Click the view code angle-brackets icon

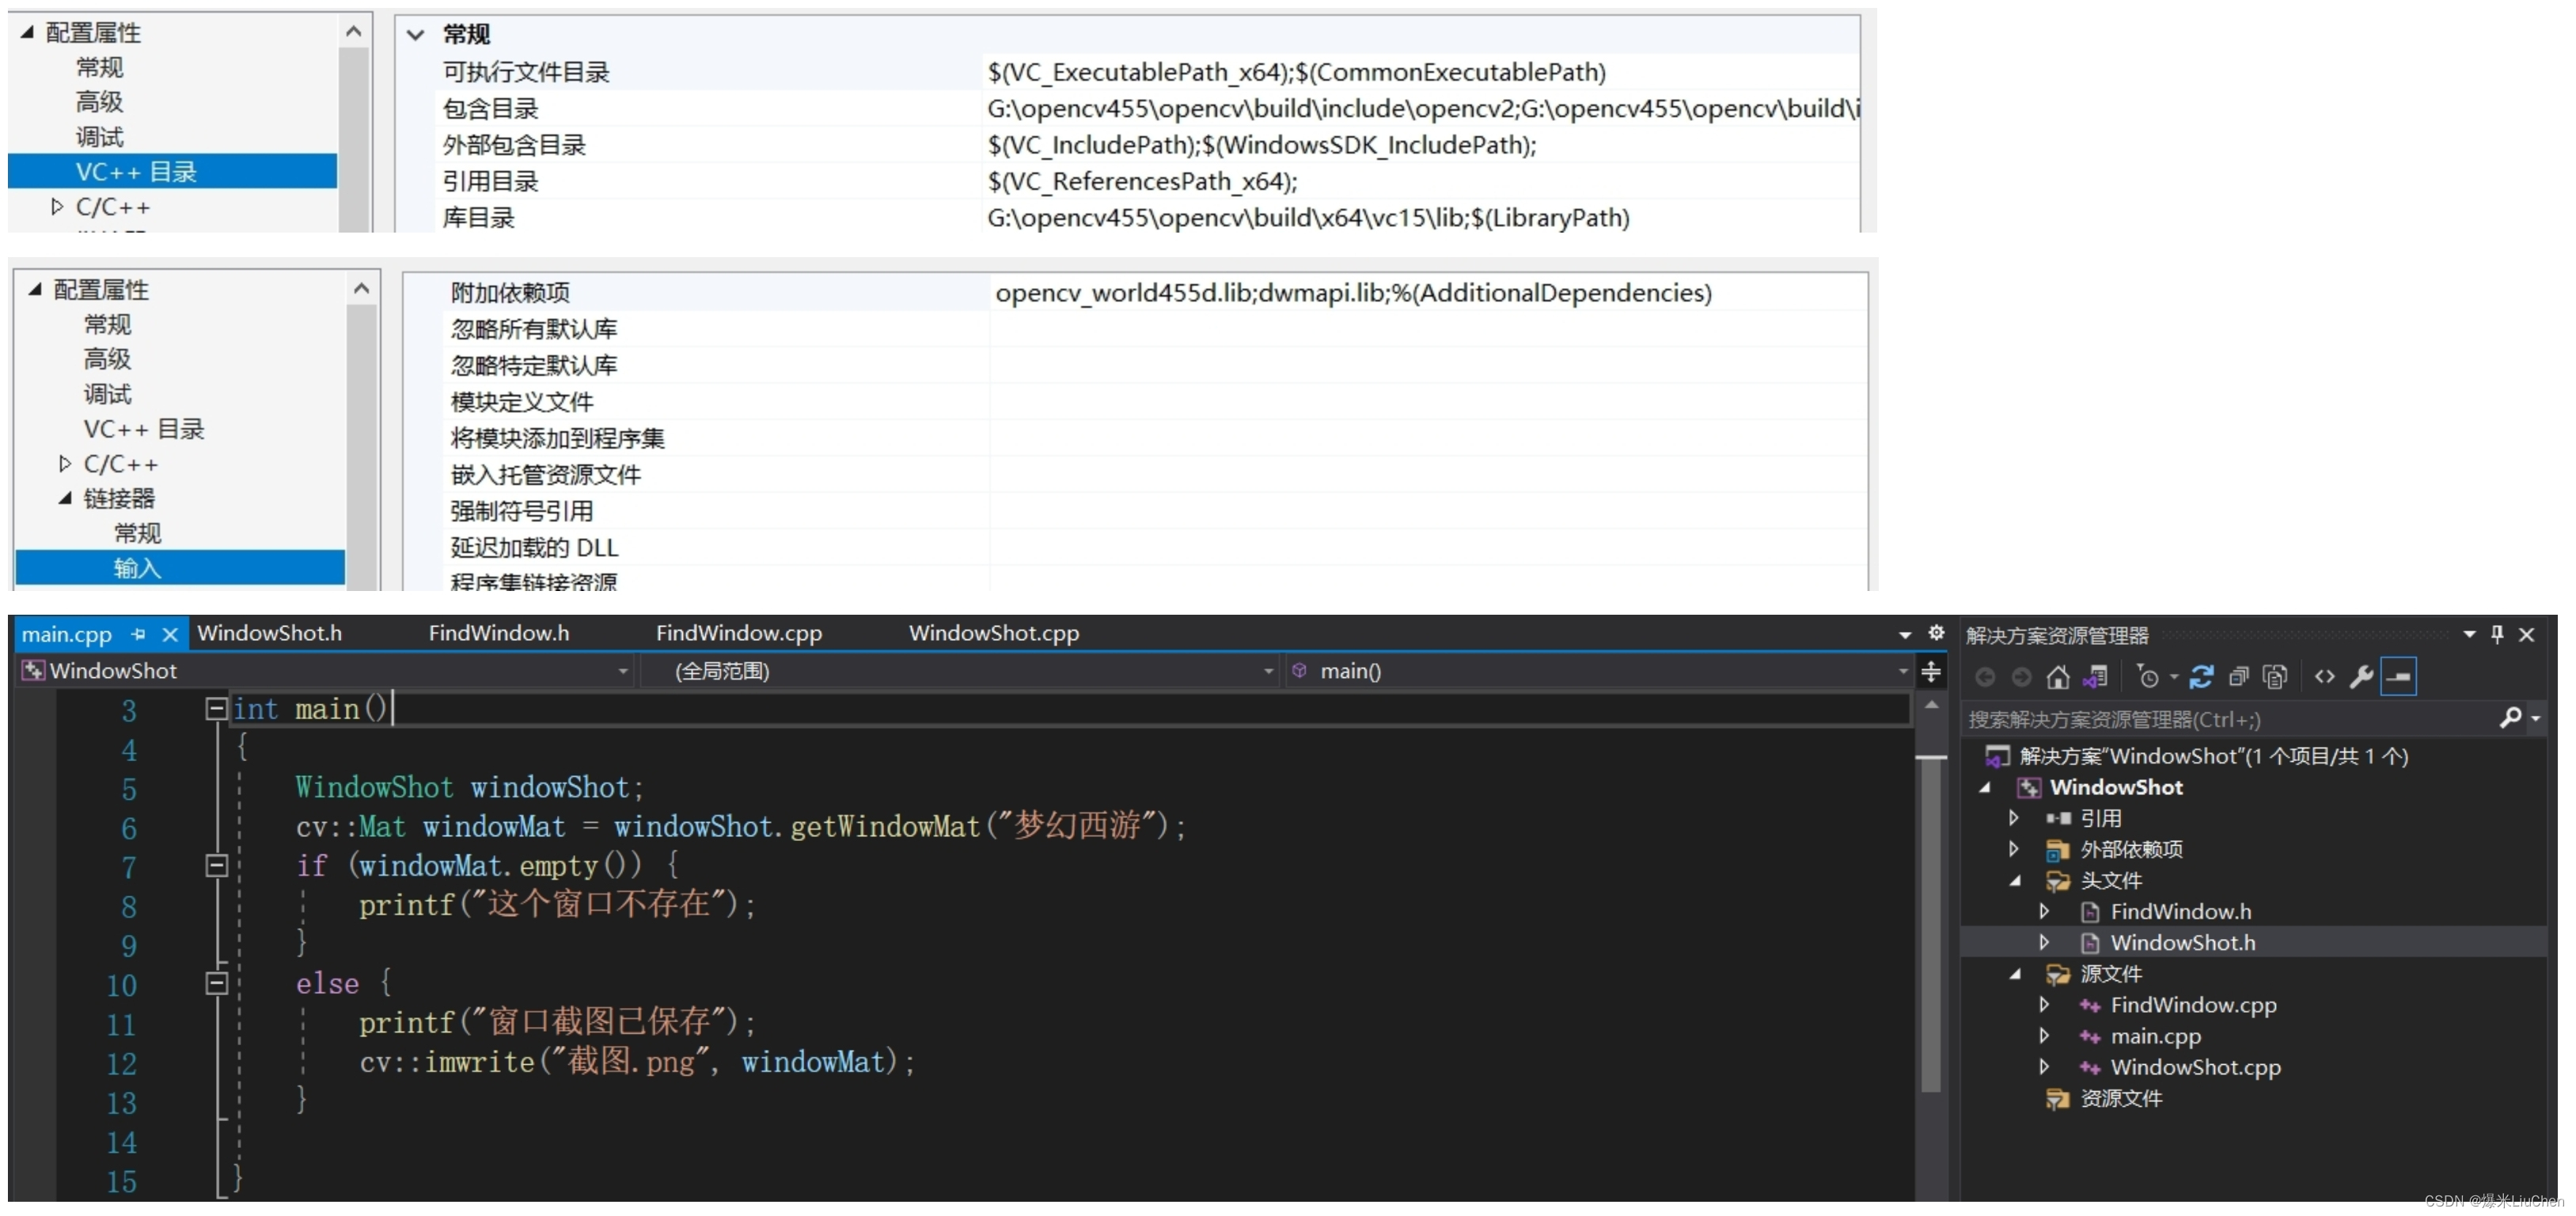point(2324,677)
